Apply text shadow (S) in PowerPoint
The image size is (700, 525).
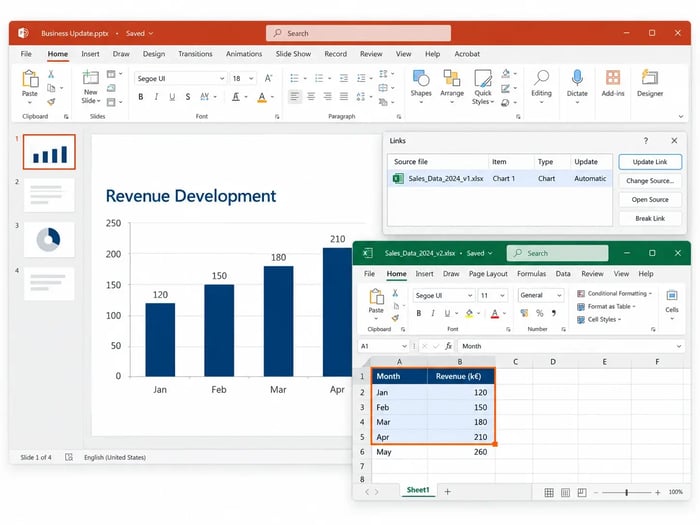coord(188,97)
